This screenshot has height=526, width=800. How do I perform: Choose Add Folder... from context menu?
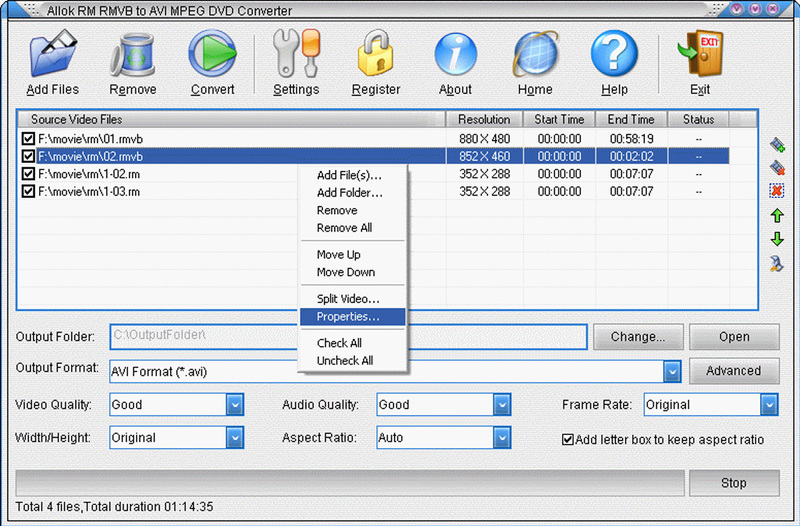(353, 193)
